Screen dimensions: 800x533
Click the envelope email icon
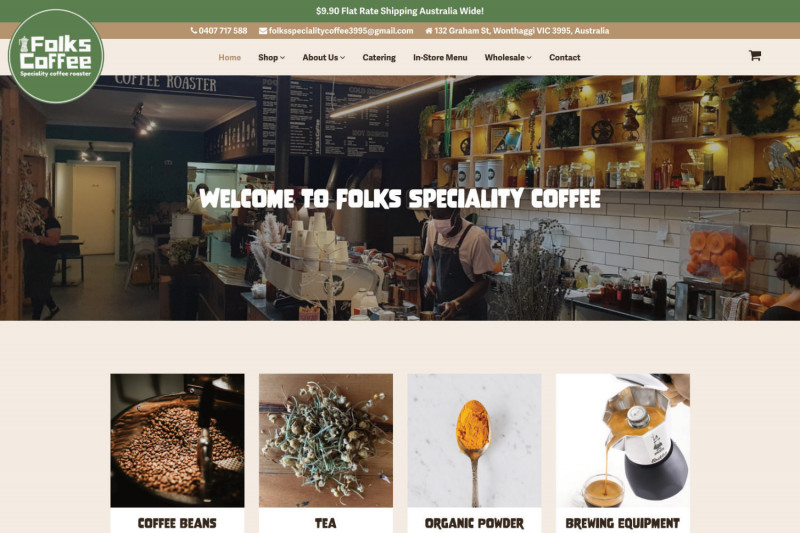click(x=263, y=31)
